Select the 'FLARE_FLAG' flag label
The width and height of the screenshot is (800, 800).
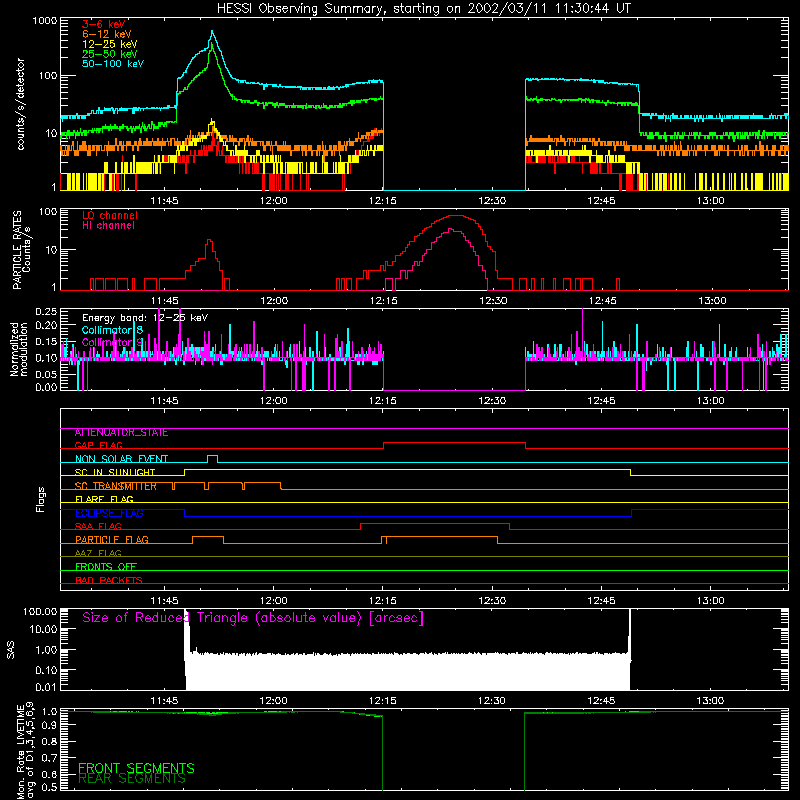[x=104, y=499]
